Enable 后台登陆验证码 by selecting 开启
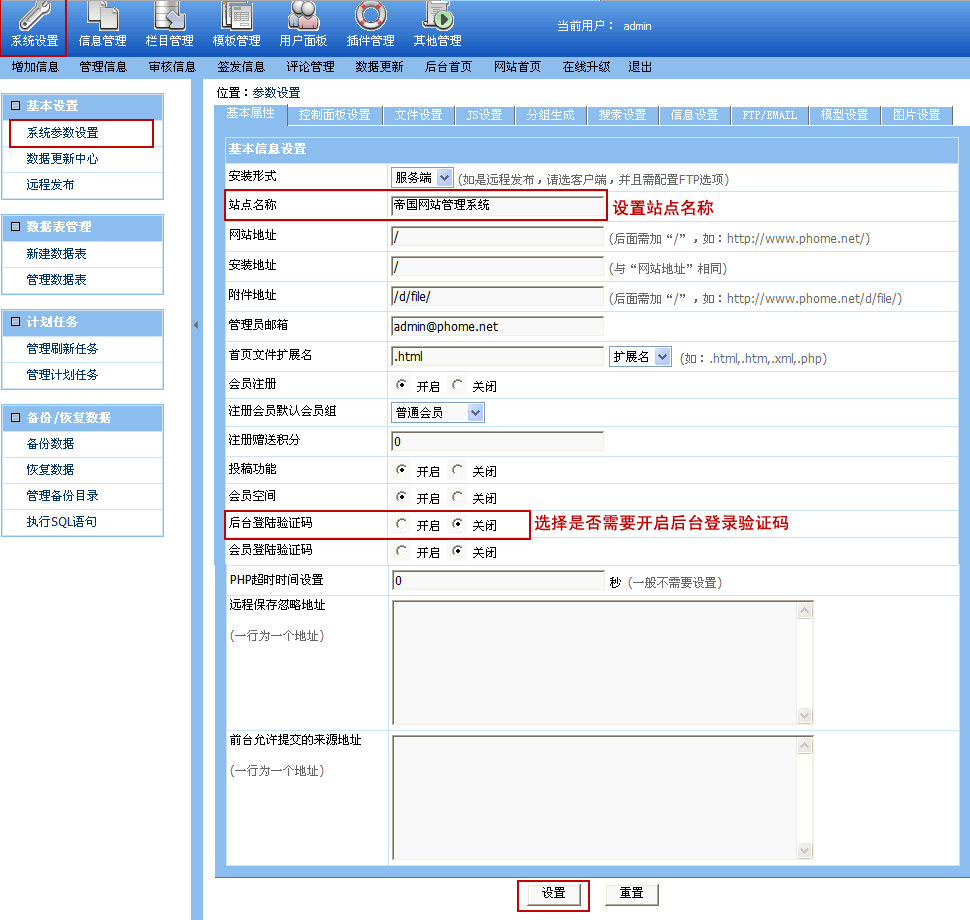Viewport: 970px width, 920px height. [x=402, y=524]
